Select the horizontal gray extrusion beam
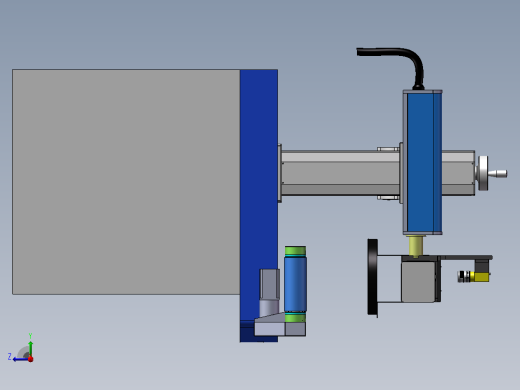Image resolution: width=520 pixels, height=390 pixels. 340,173
